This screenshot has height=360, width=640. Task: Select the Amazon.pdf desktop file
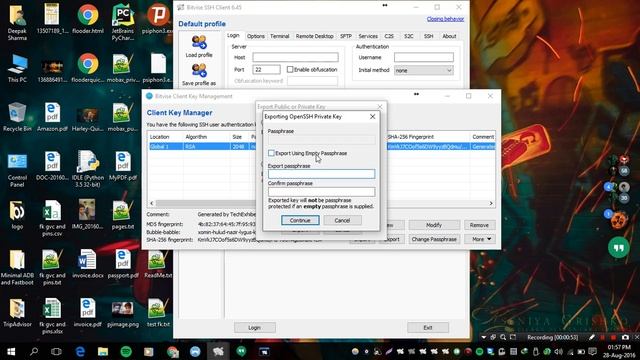[52, 117]
